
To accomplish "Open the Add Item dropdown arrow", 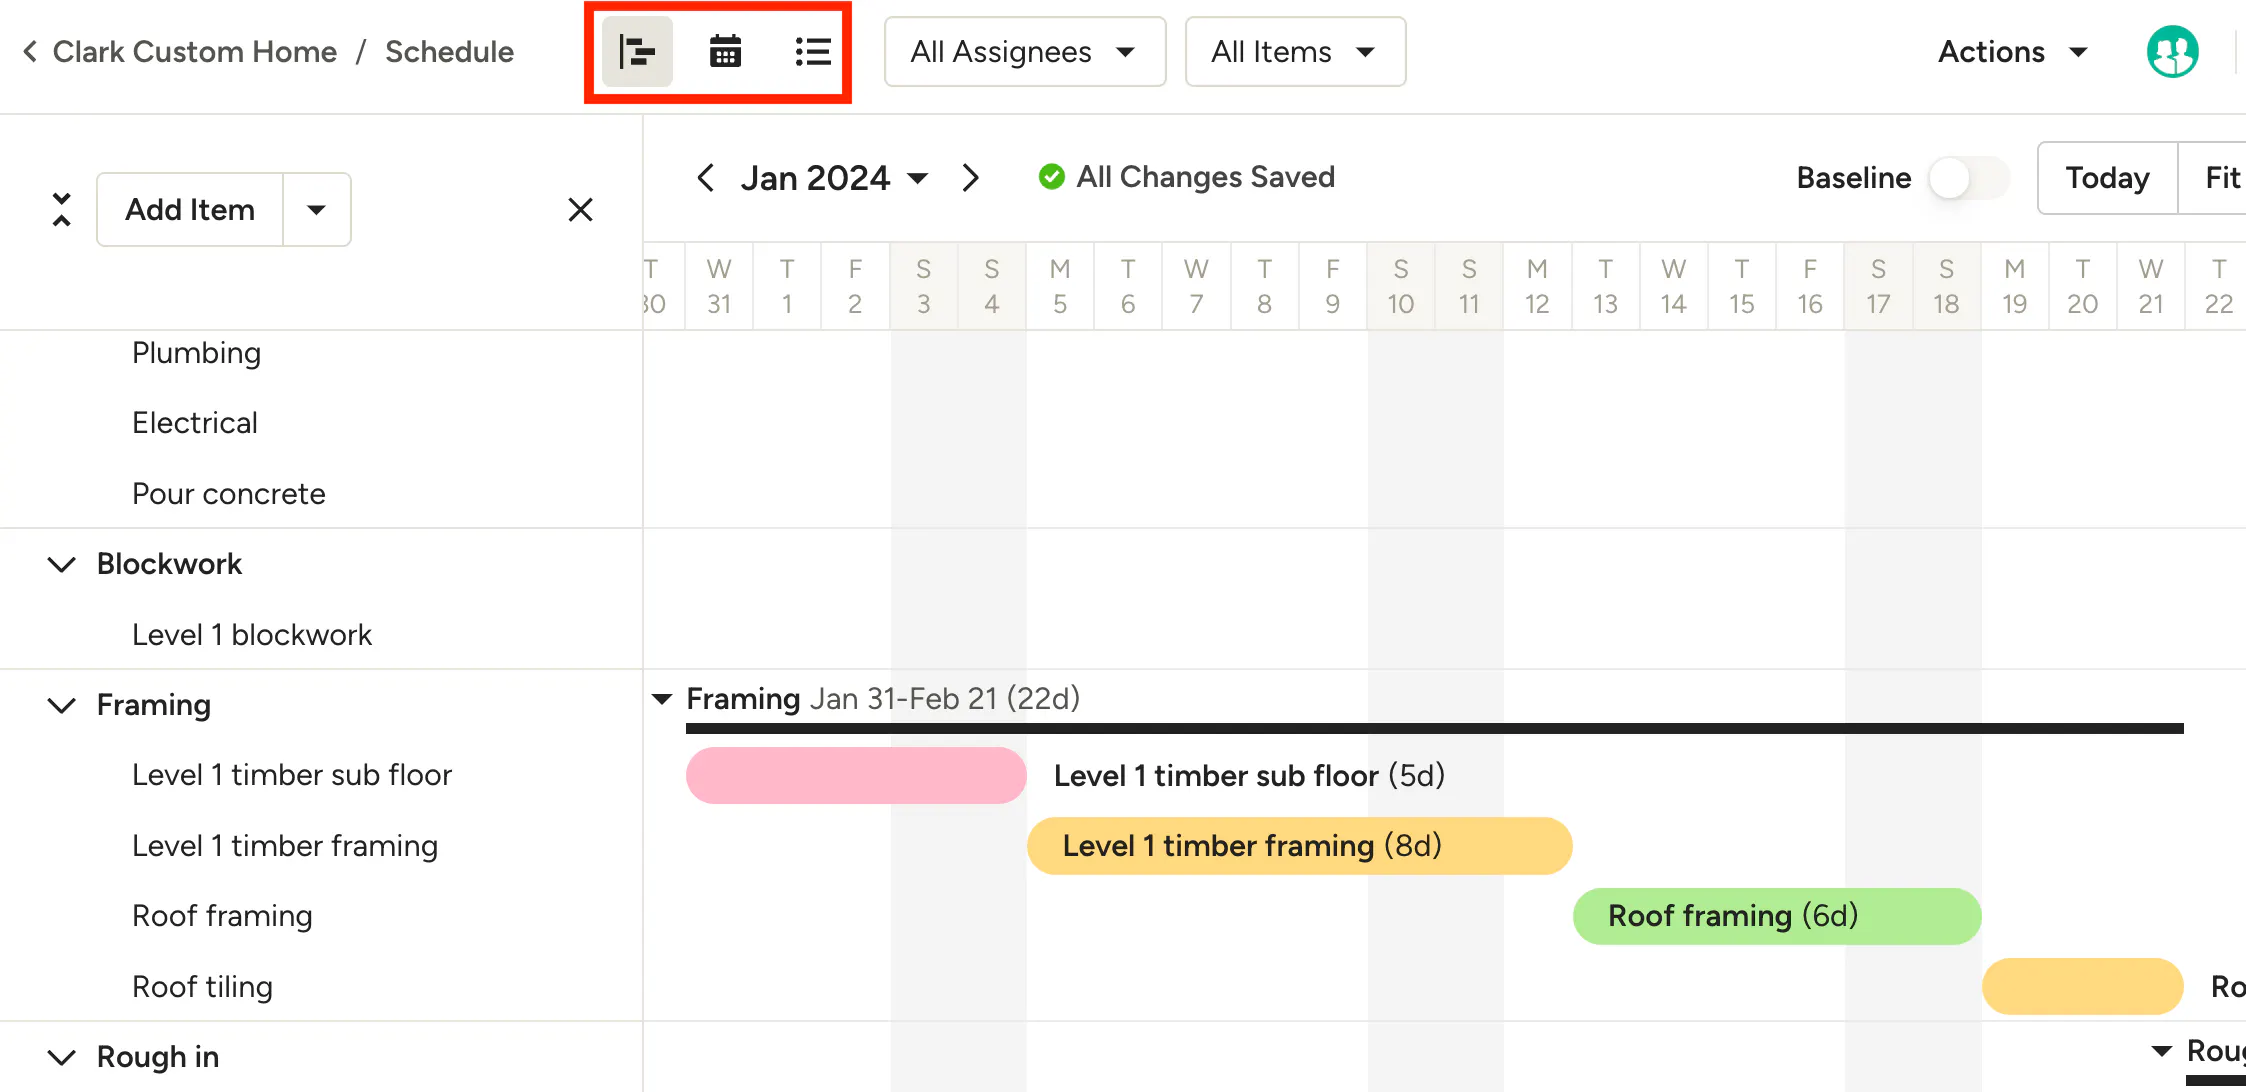I will (x=317, y=210).
